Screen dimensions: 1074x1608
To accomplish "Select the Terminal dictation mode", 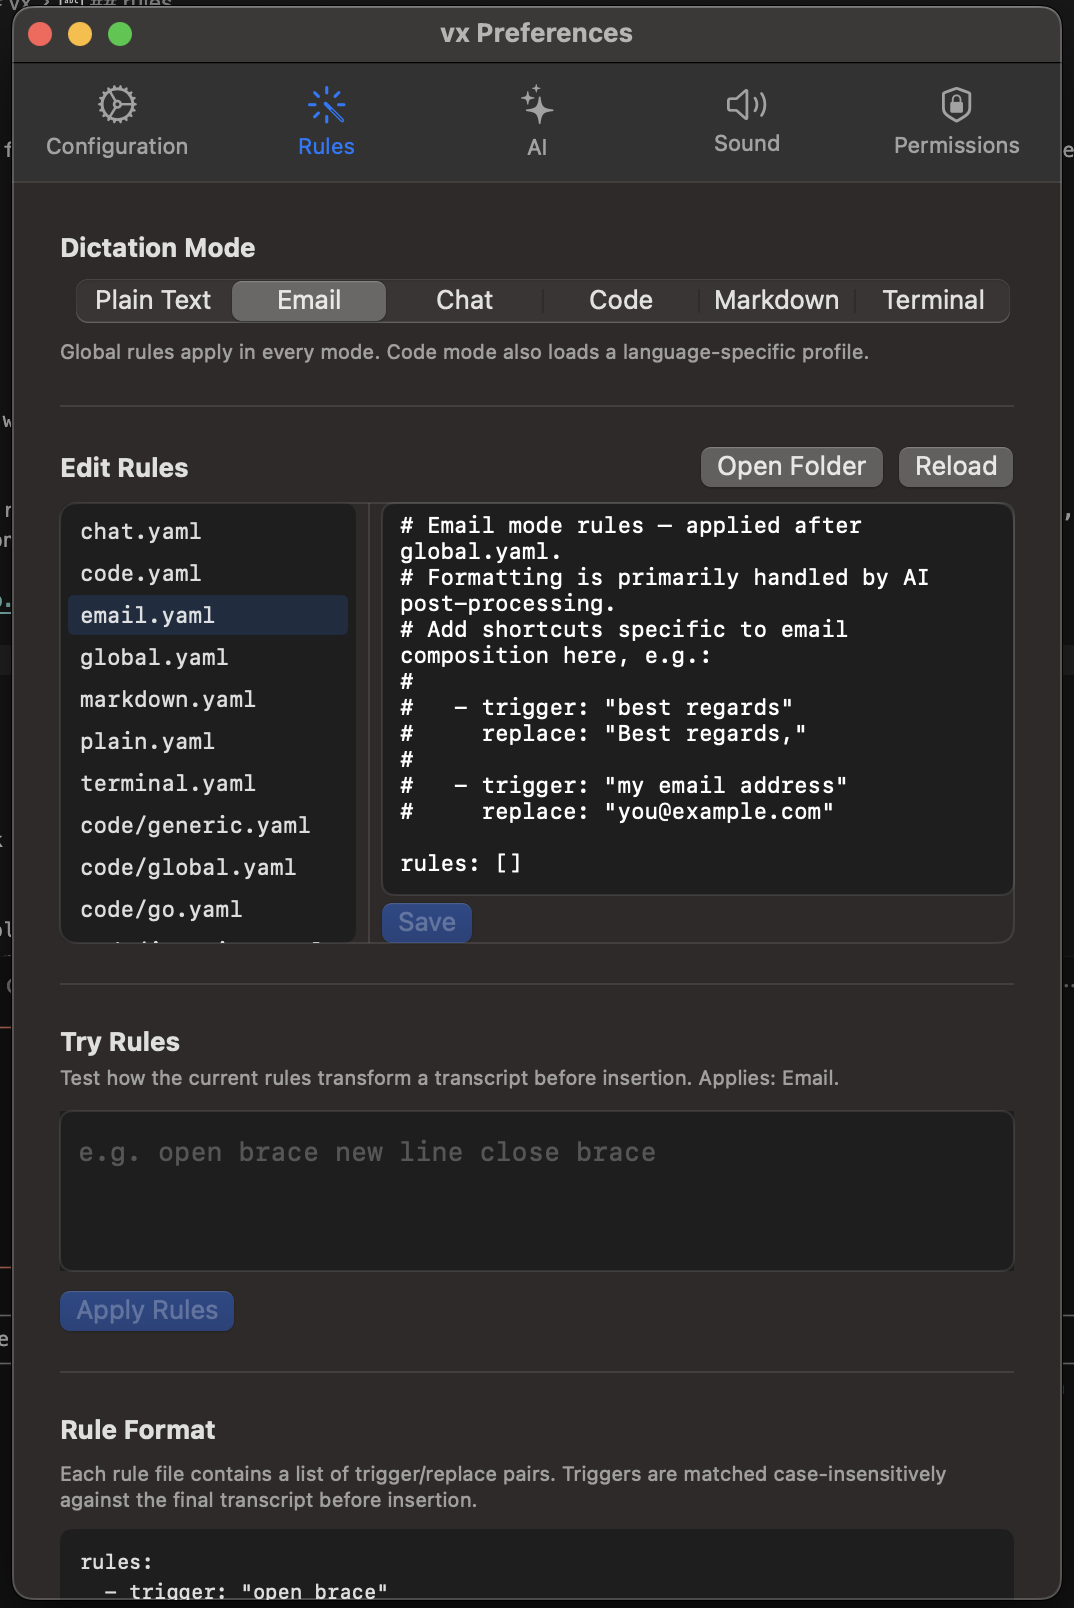I will (932, 300).
